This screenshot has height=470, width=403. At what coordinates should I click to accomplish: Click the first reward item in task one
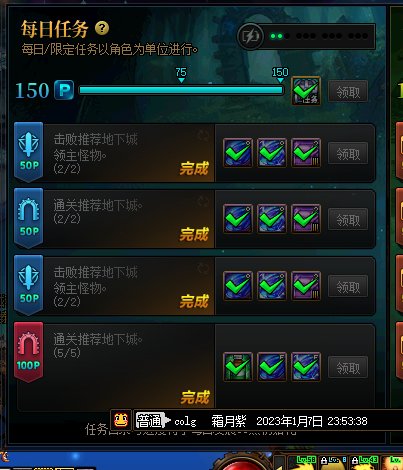(x=238, y=153)
